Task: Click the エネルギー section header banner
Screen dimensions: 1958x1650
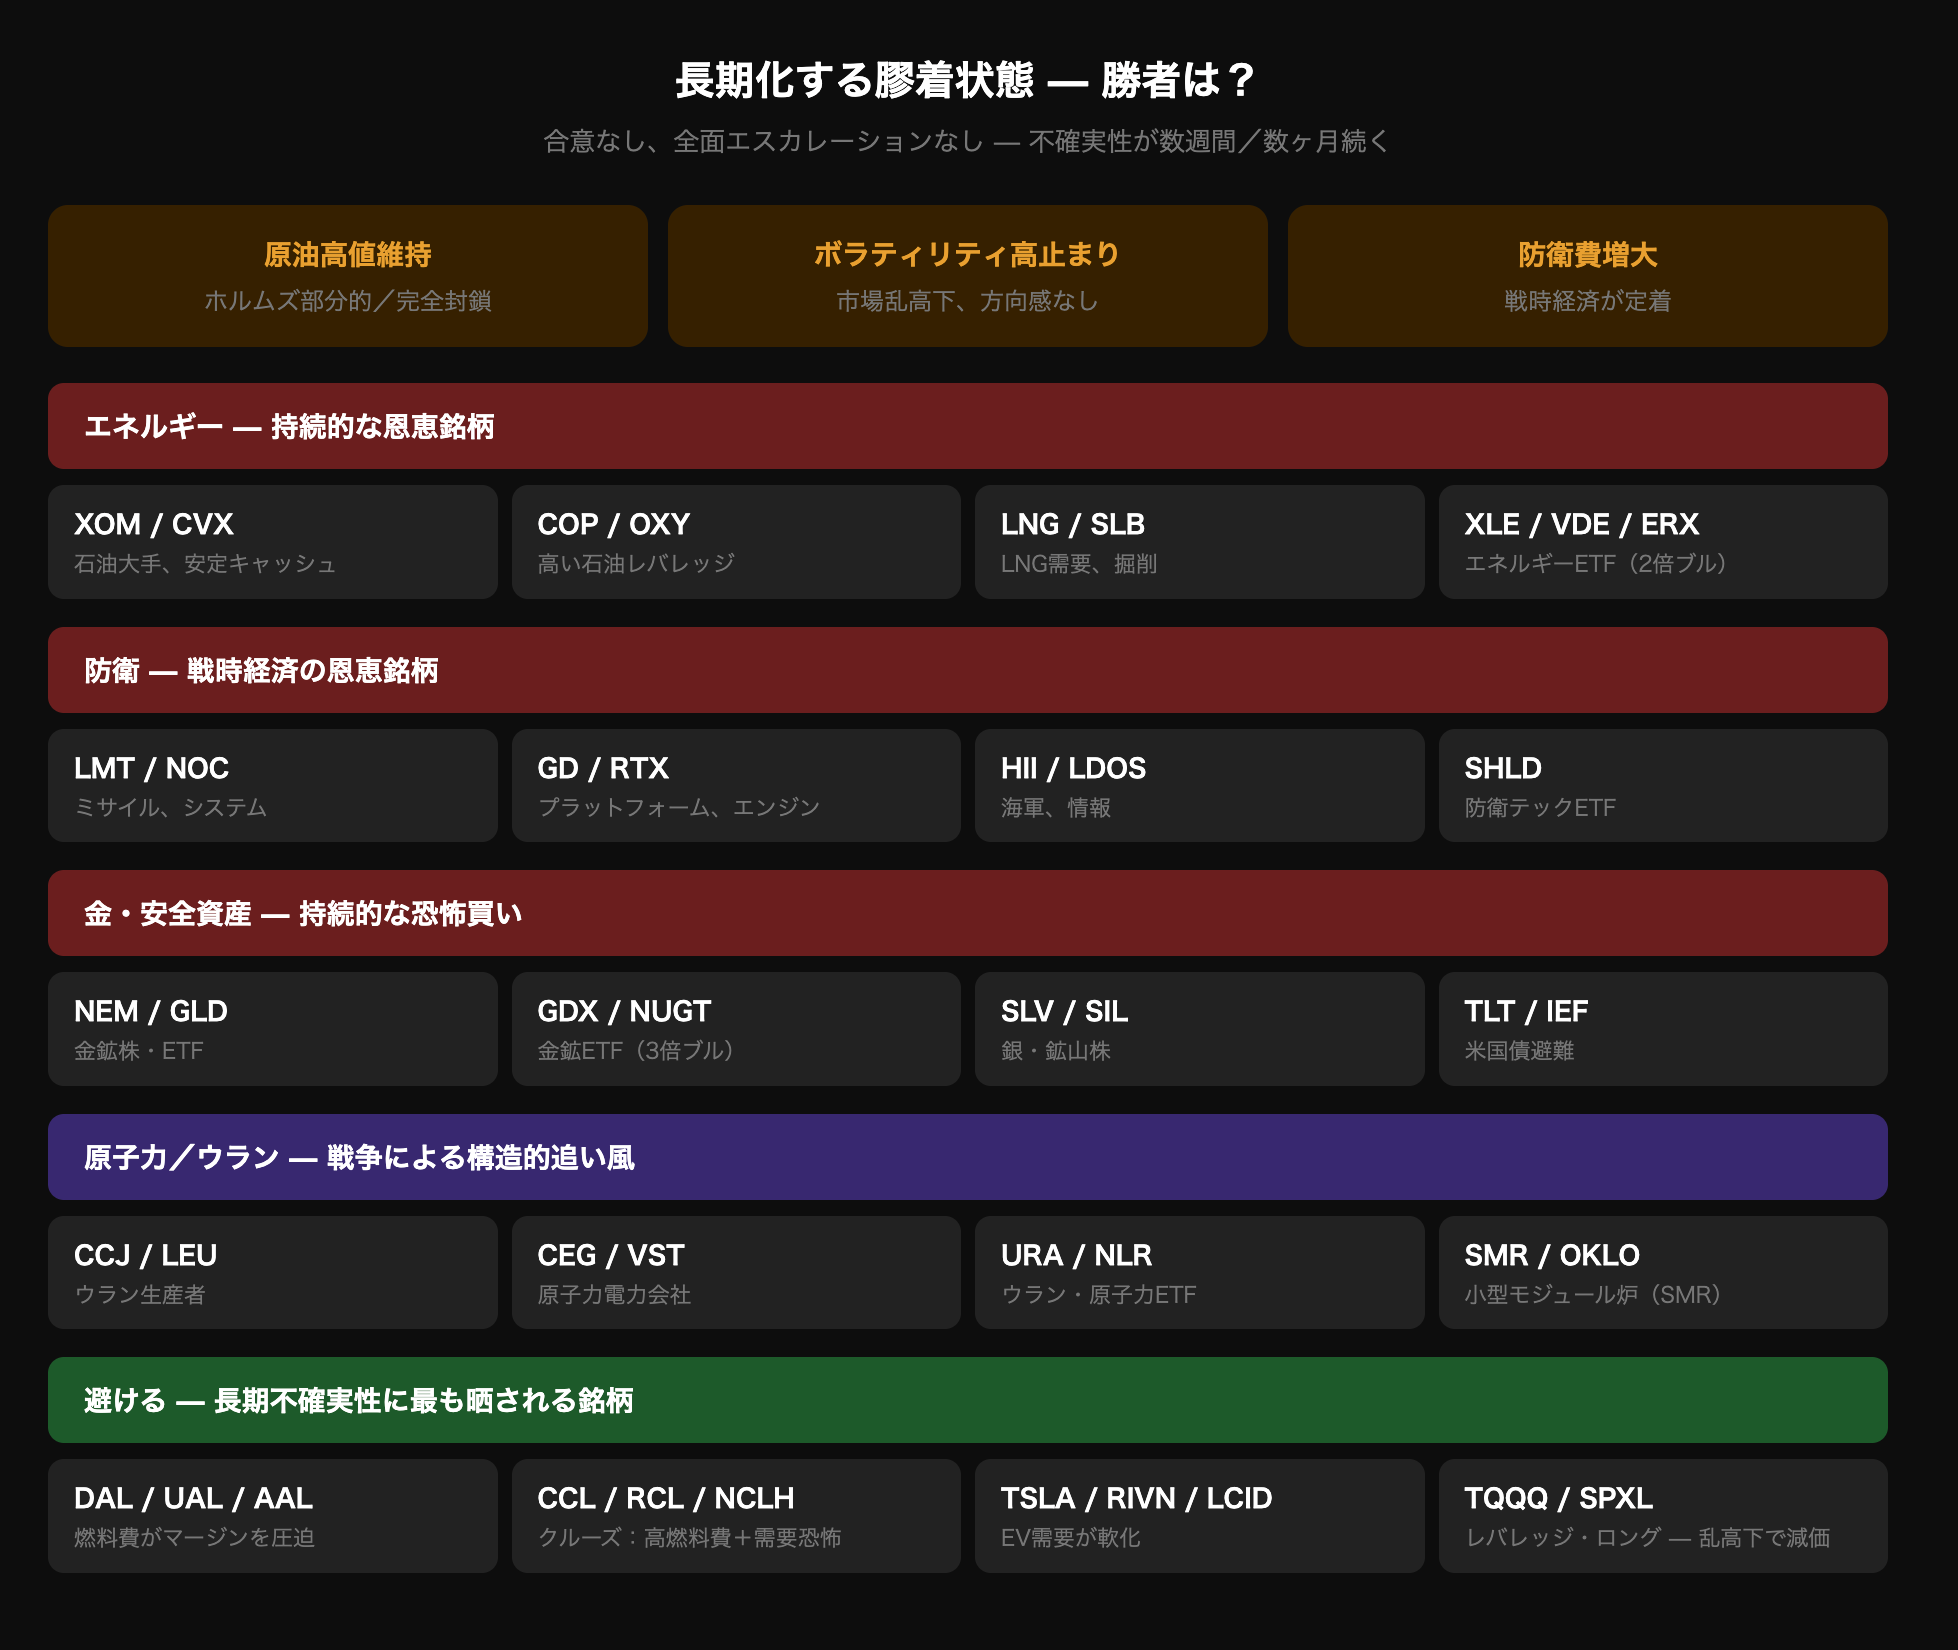Action: coord(967,426)
